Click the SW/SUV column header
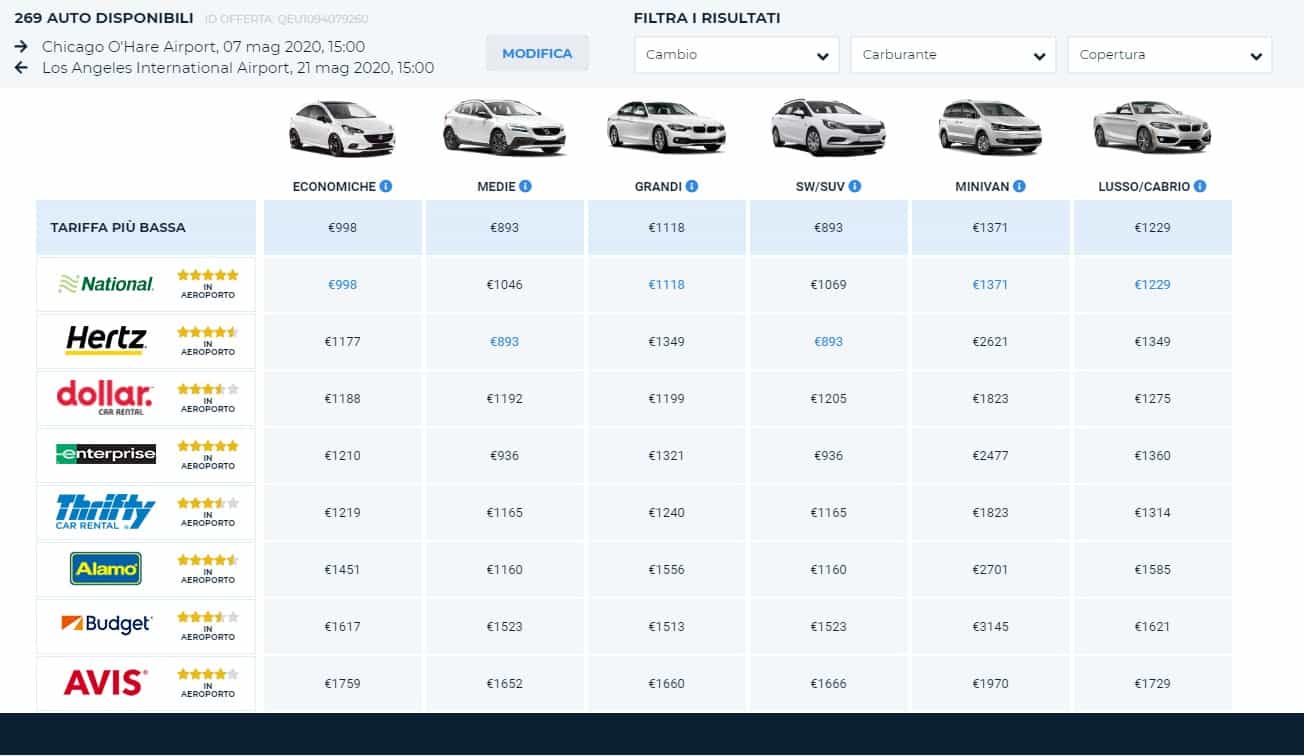 point(821,186)
